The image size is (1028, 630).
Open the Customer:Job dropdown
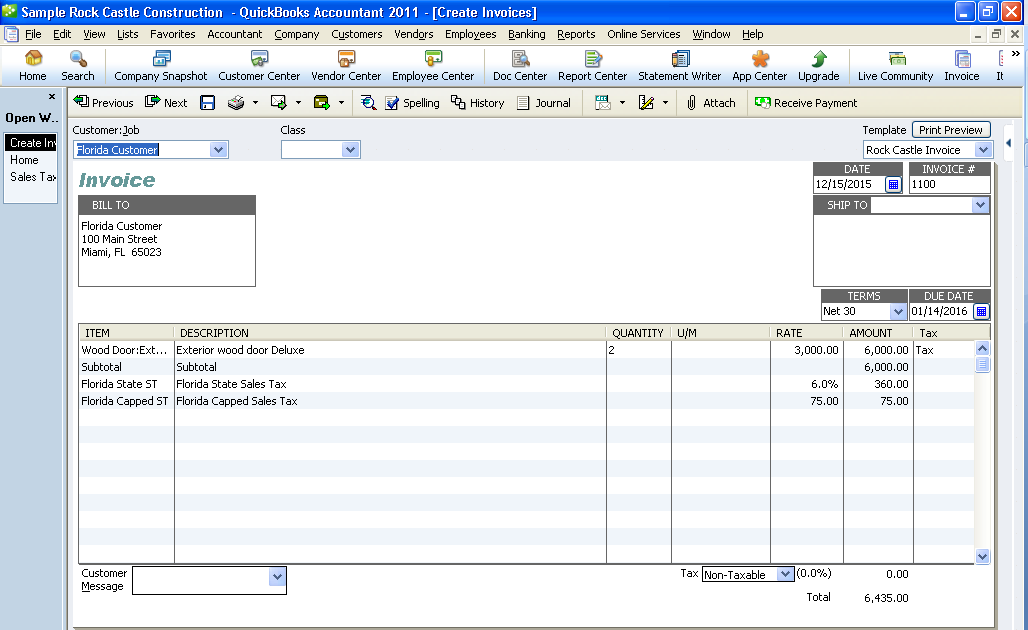pyautogui.click(x=218, y=149)
